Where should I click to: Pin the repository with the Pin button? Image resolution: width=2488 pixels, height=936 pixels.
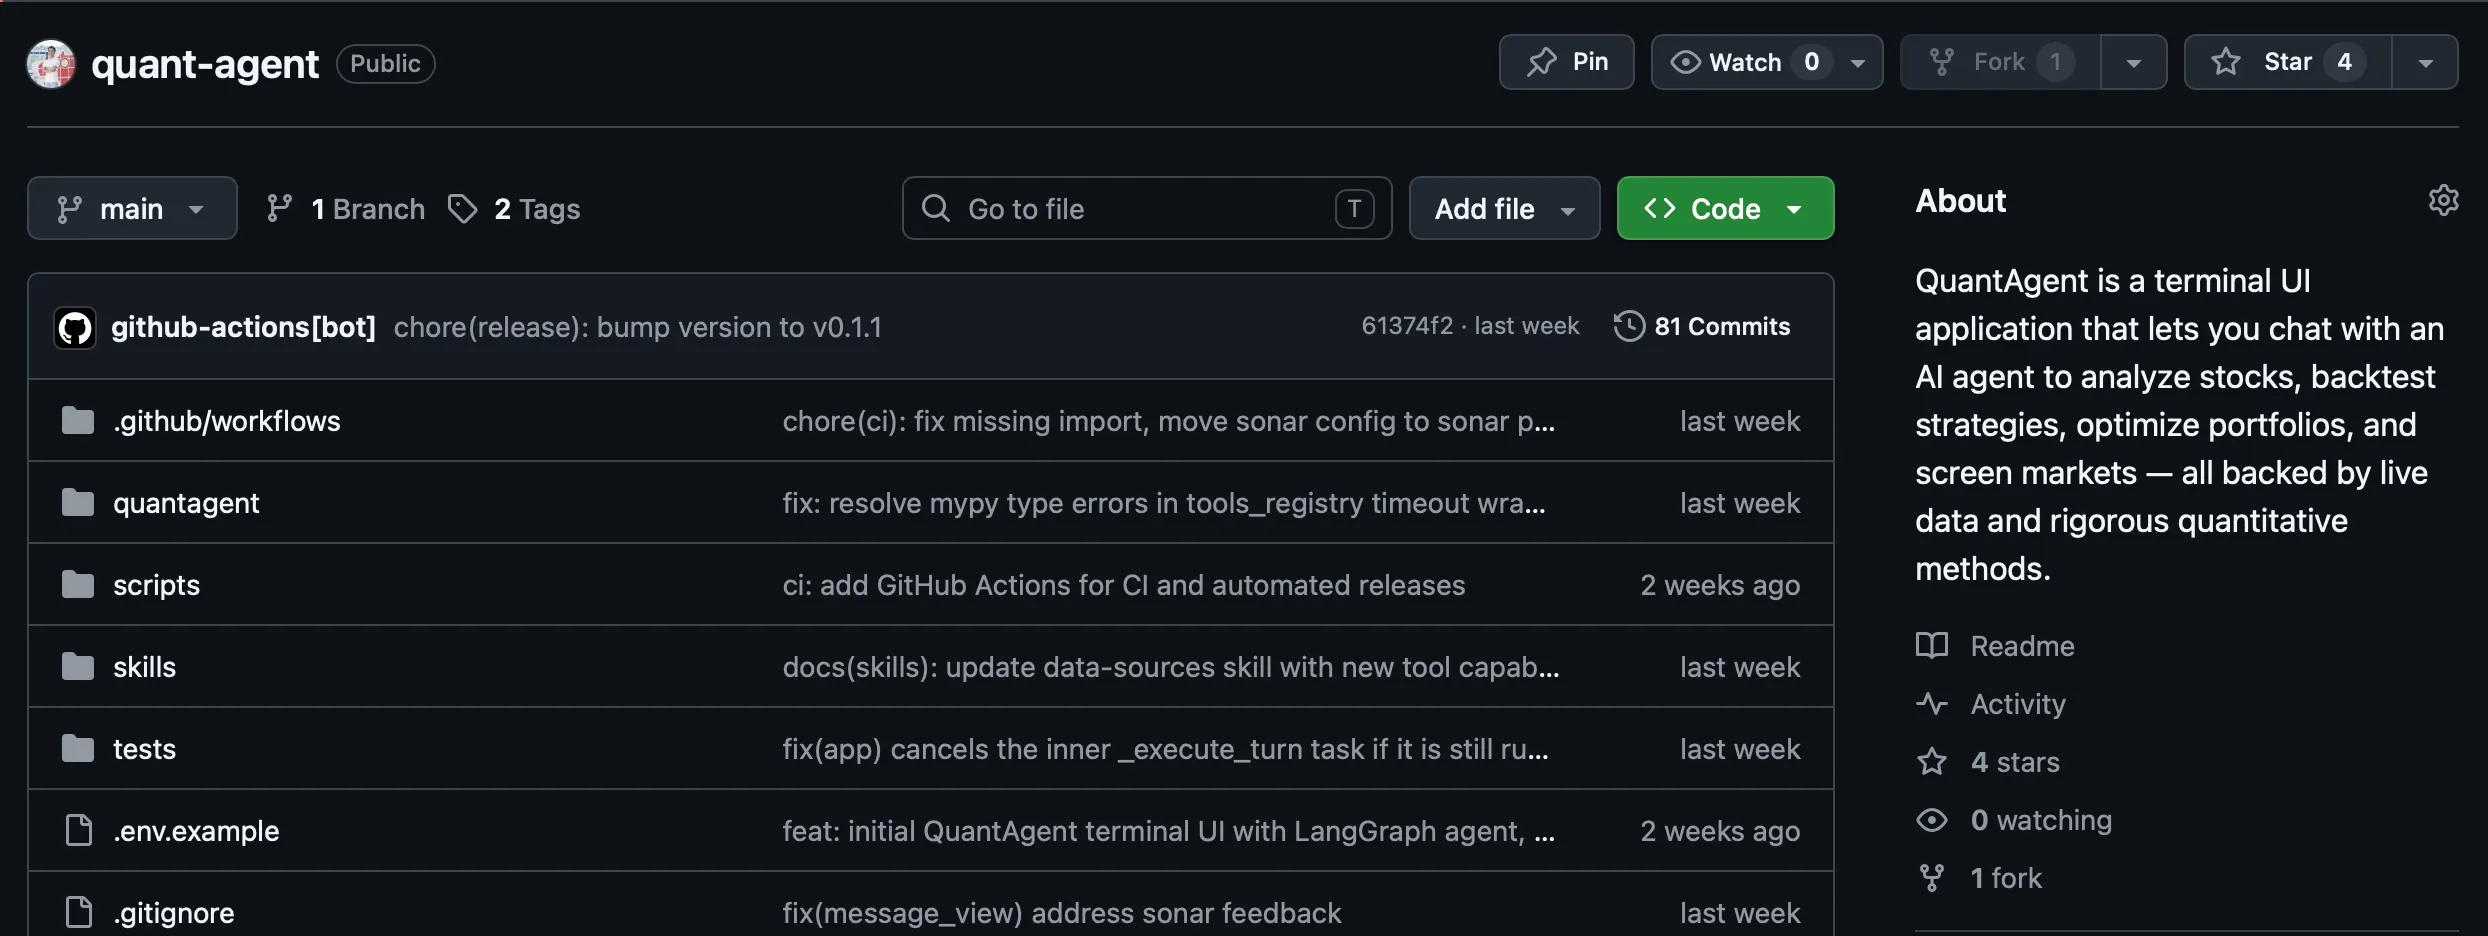[1566, 62]
